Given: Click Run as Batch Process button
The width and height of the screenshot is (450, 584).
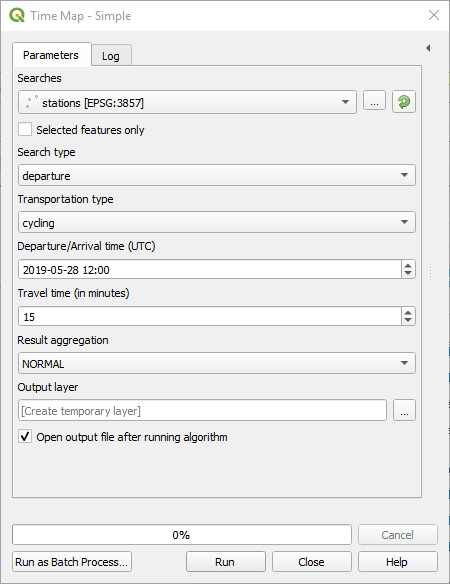Looking at the screenshot, I should coord(72,562).
